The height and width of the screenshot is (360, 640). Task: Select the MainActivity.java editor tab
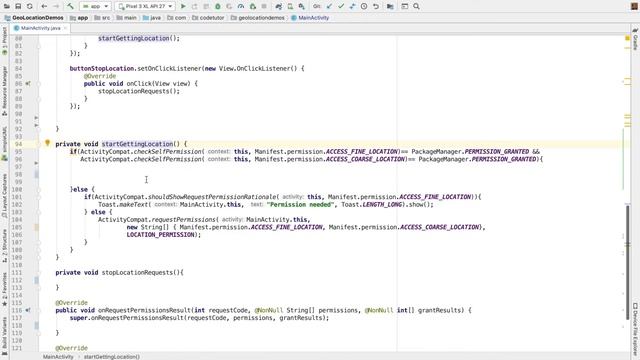[x=40, y=28]
